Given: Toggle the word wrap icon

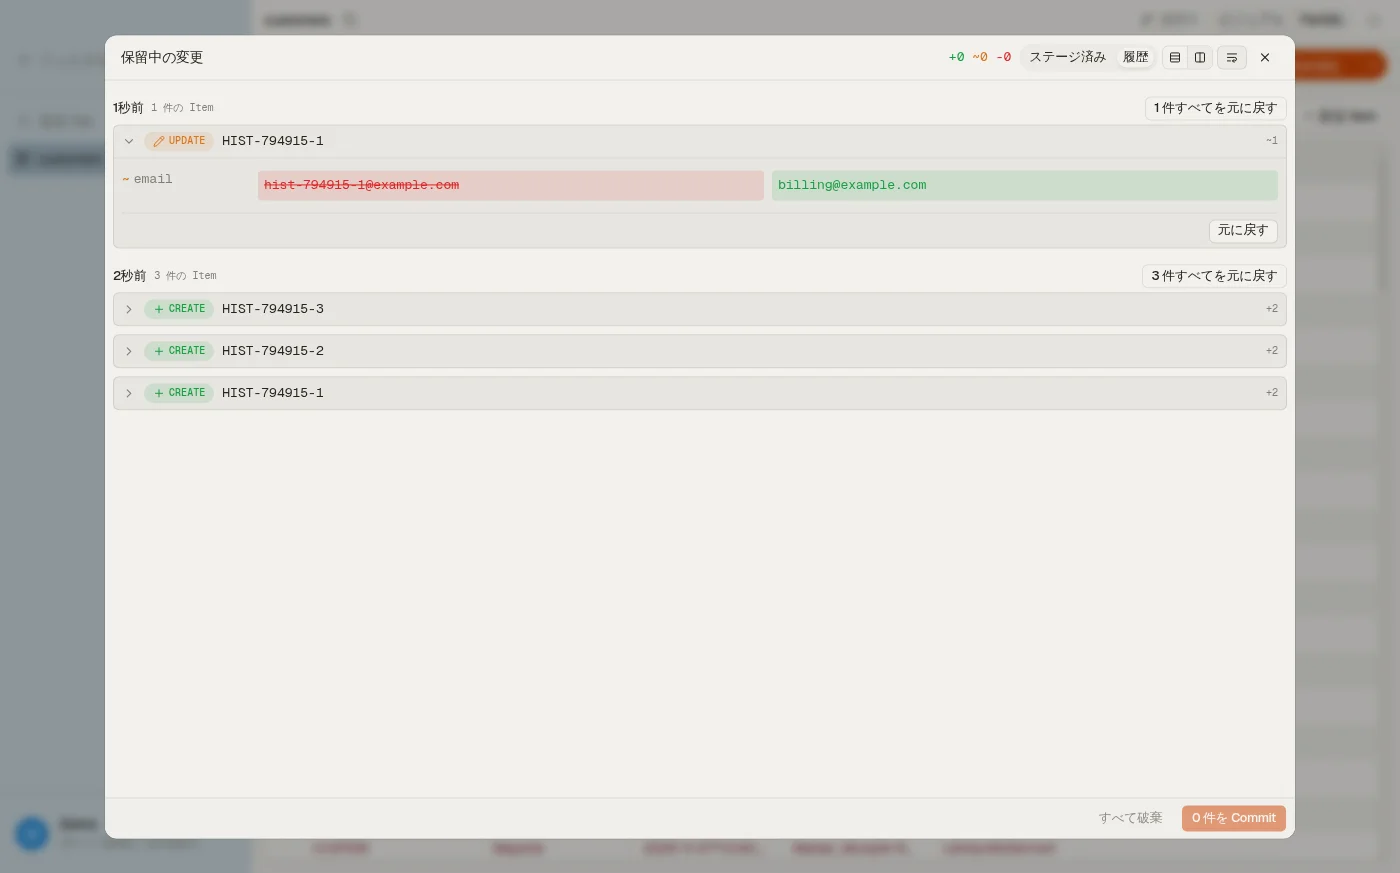Looking at the screenshot, I should click(x=1232, y=57).
